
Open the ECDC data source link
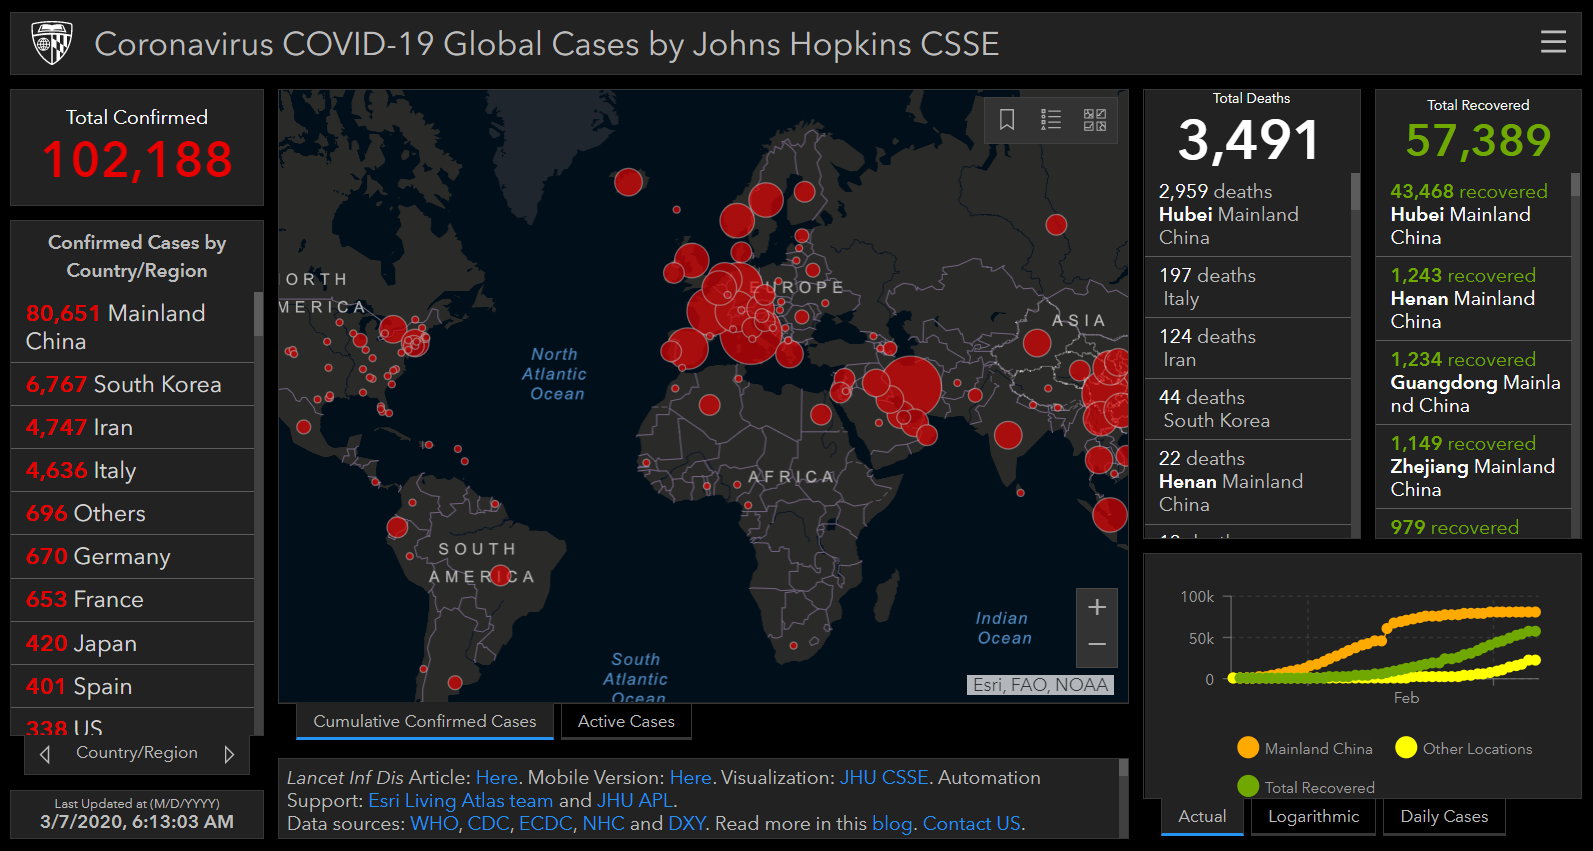coord(546,823)
